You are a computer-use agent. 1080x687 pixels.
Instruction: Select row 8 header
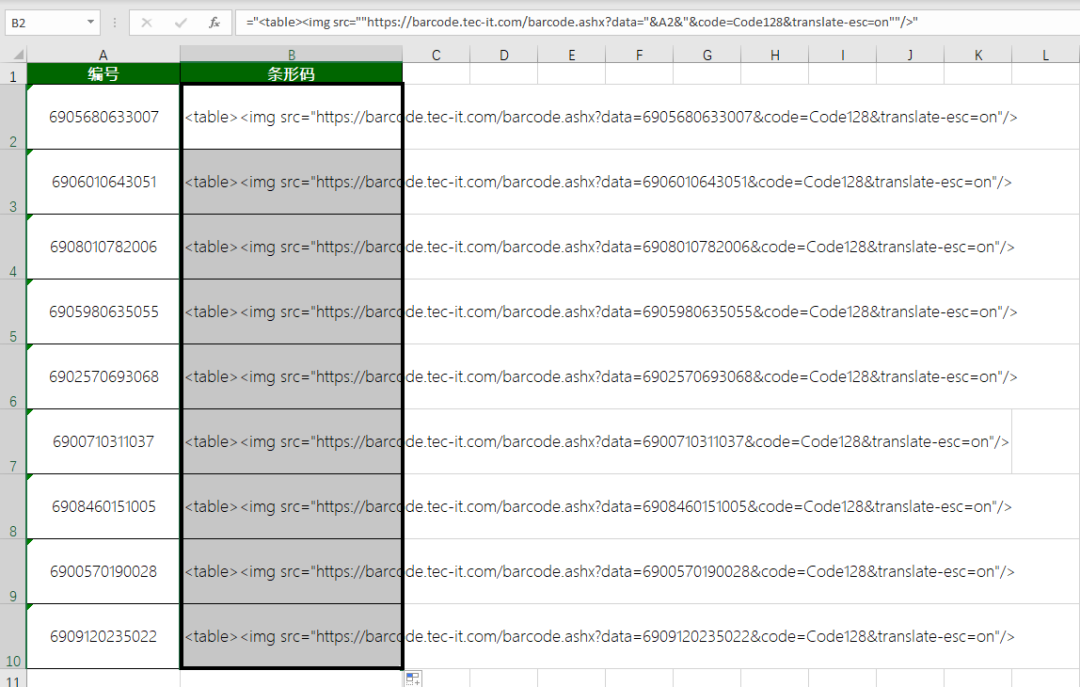pos(13,506)
